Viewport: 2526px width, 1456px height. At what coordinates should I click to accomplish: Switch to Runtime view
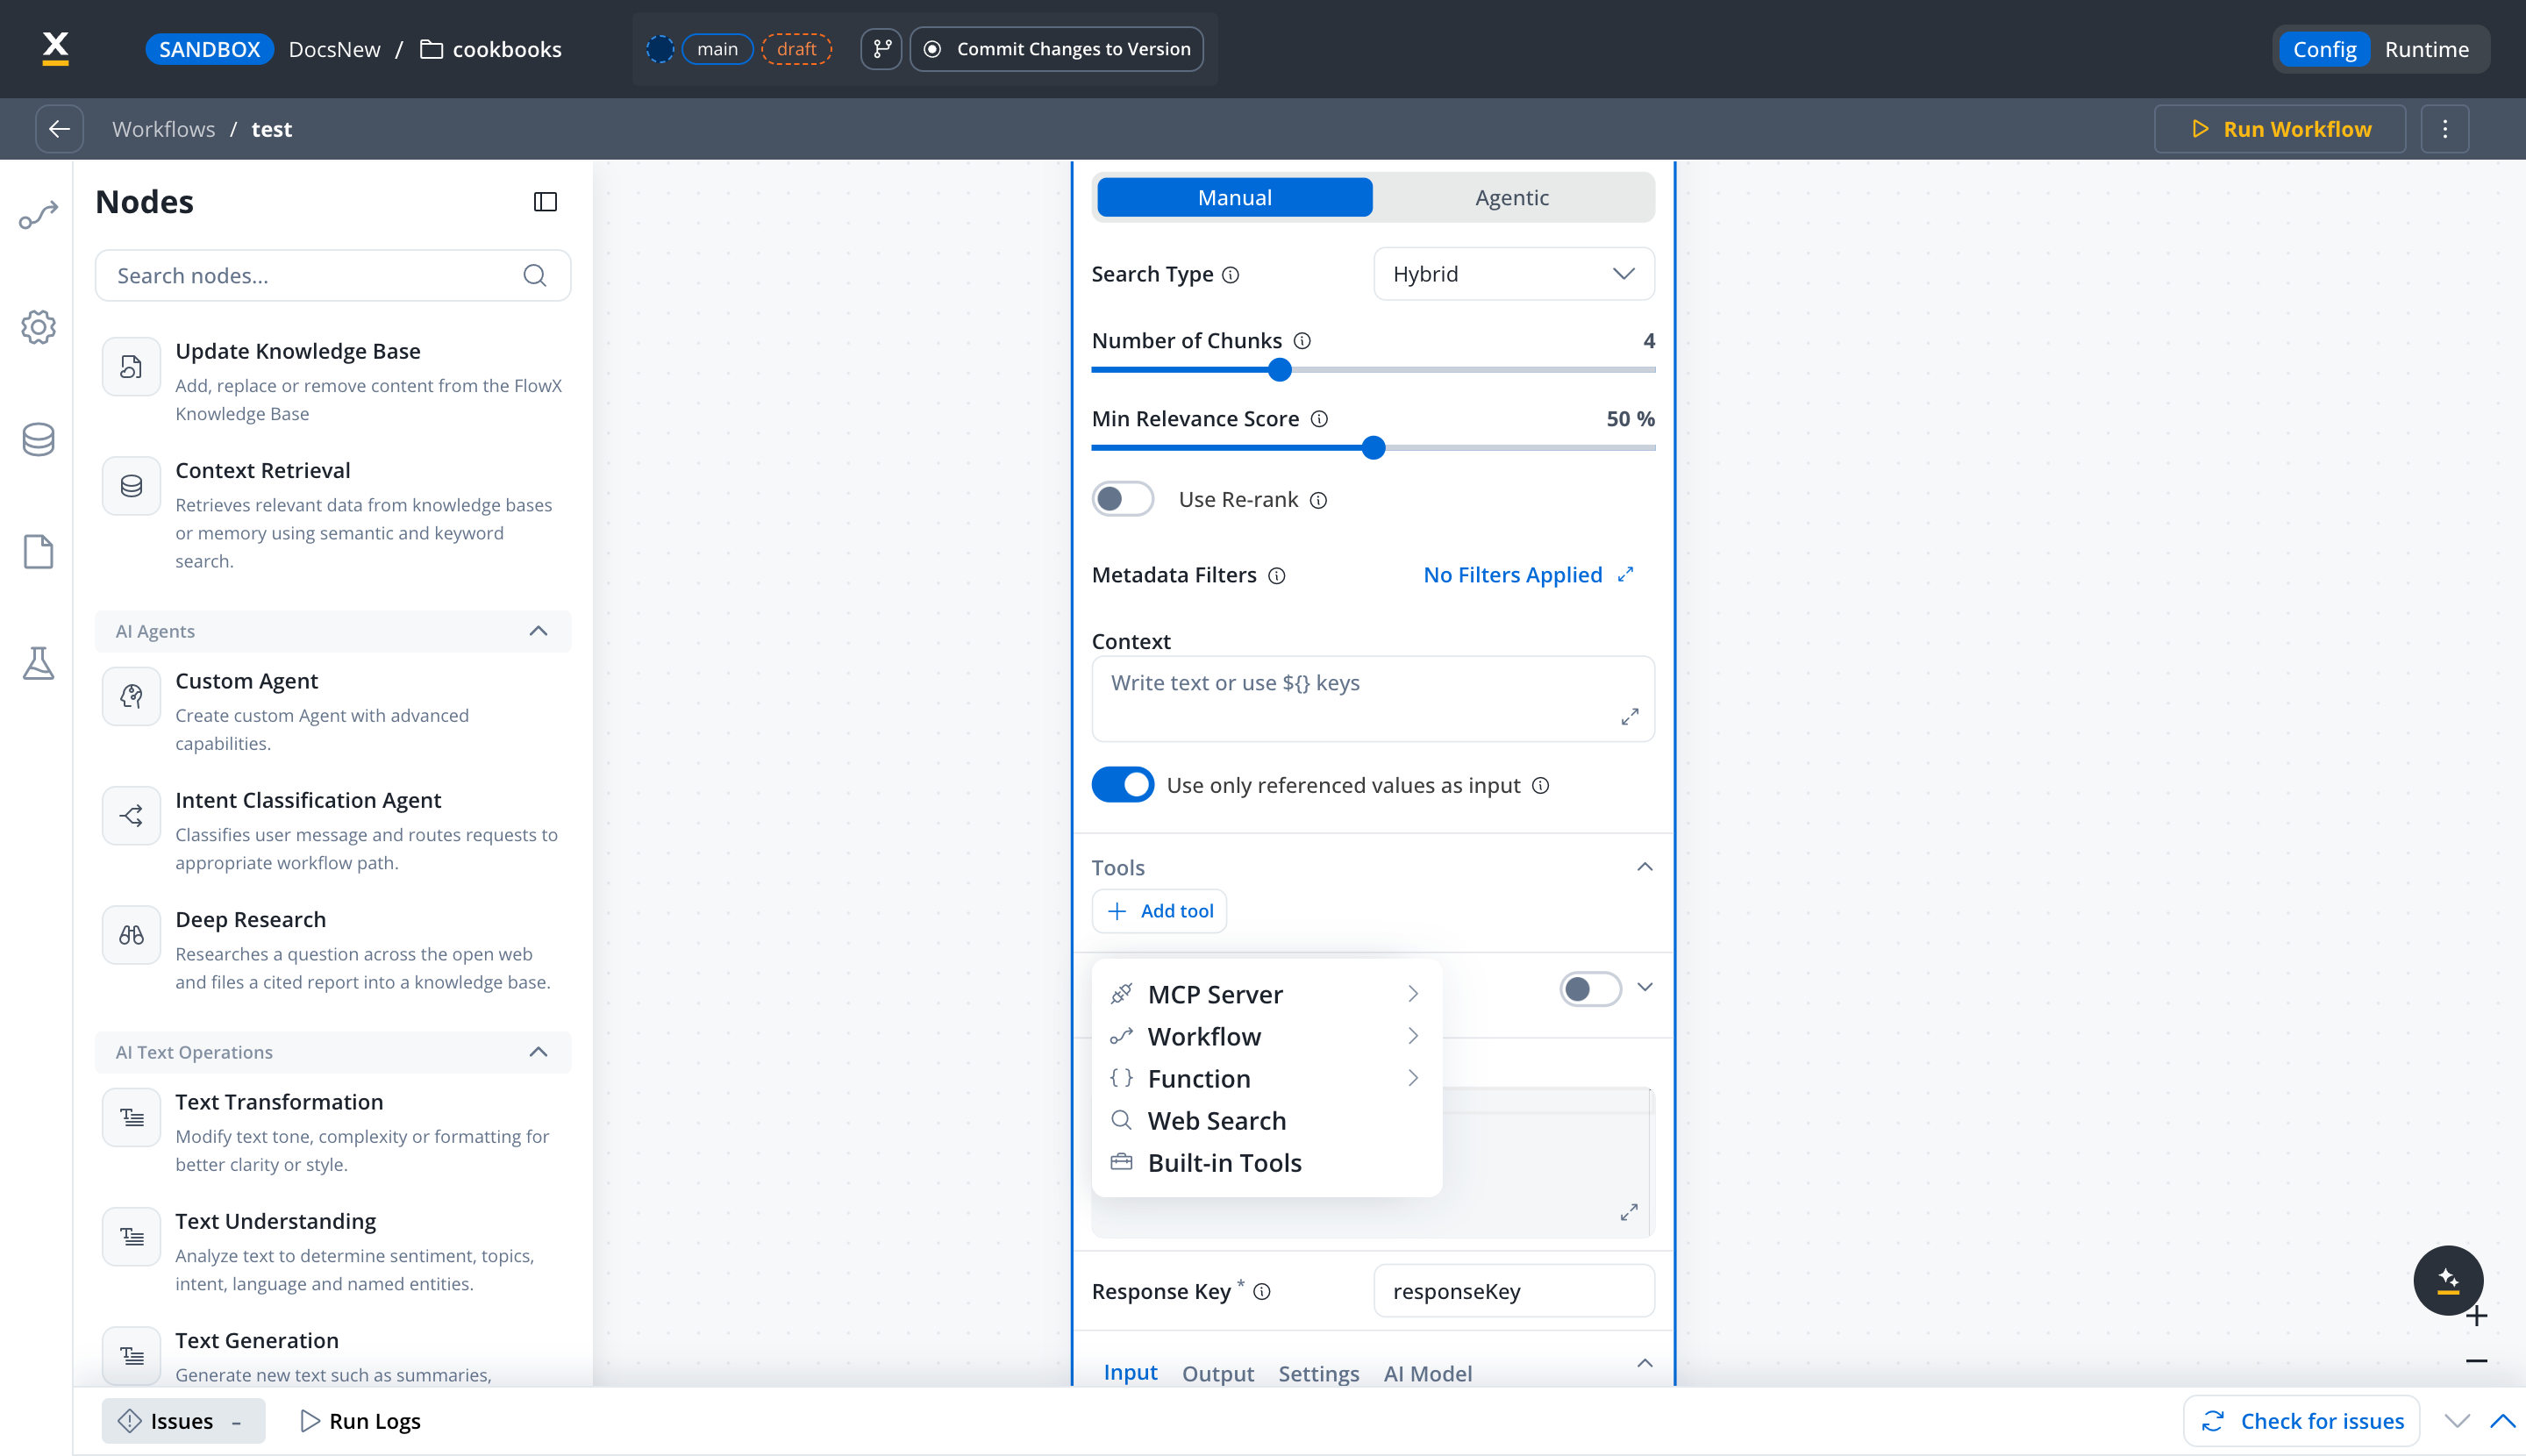(x=2426, y=49)
